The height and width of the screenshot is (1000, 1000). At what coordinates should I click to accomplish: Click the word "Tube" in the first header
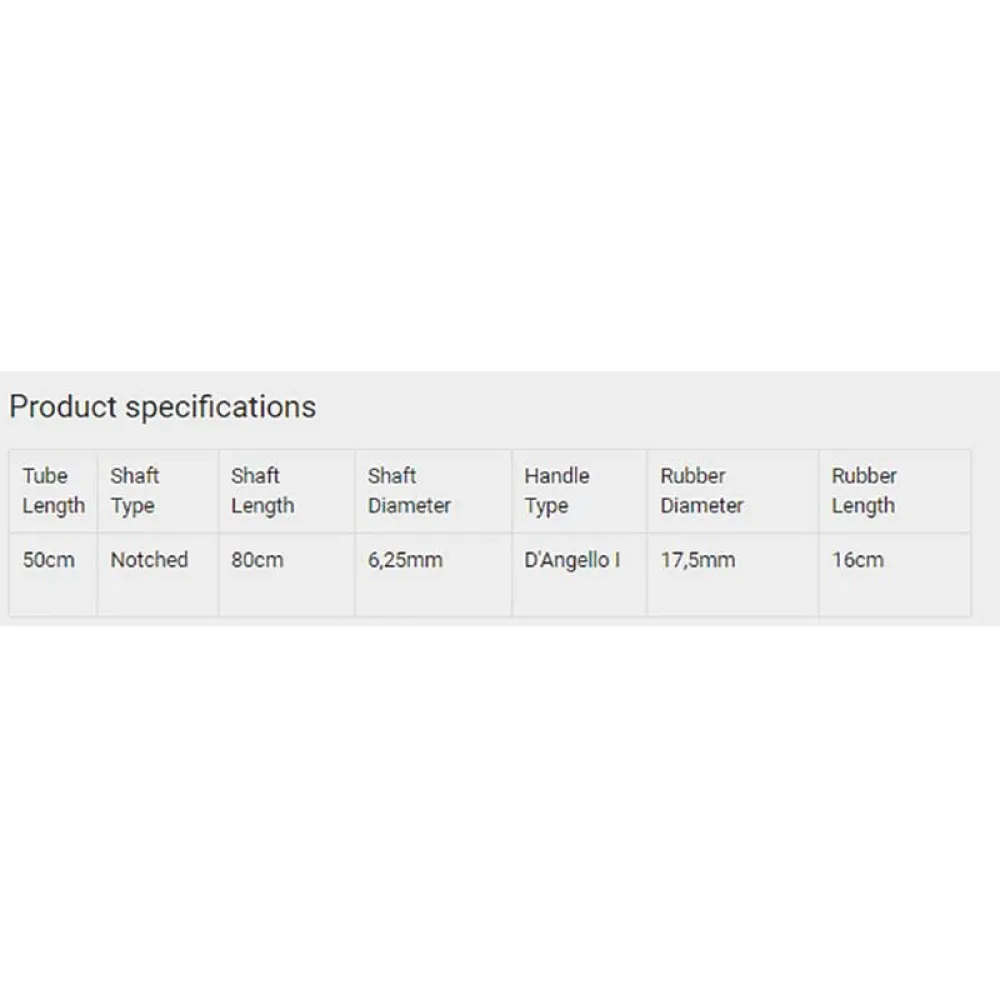pos(45,476)
